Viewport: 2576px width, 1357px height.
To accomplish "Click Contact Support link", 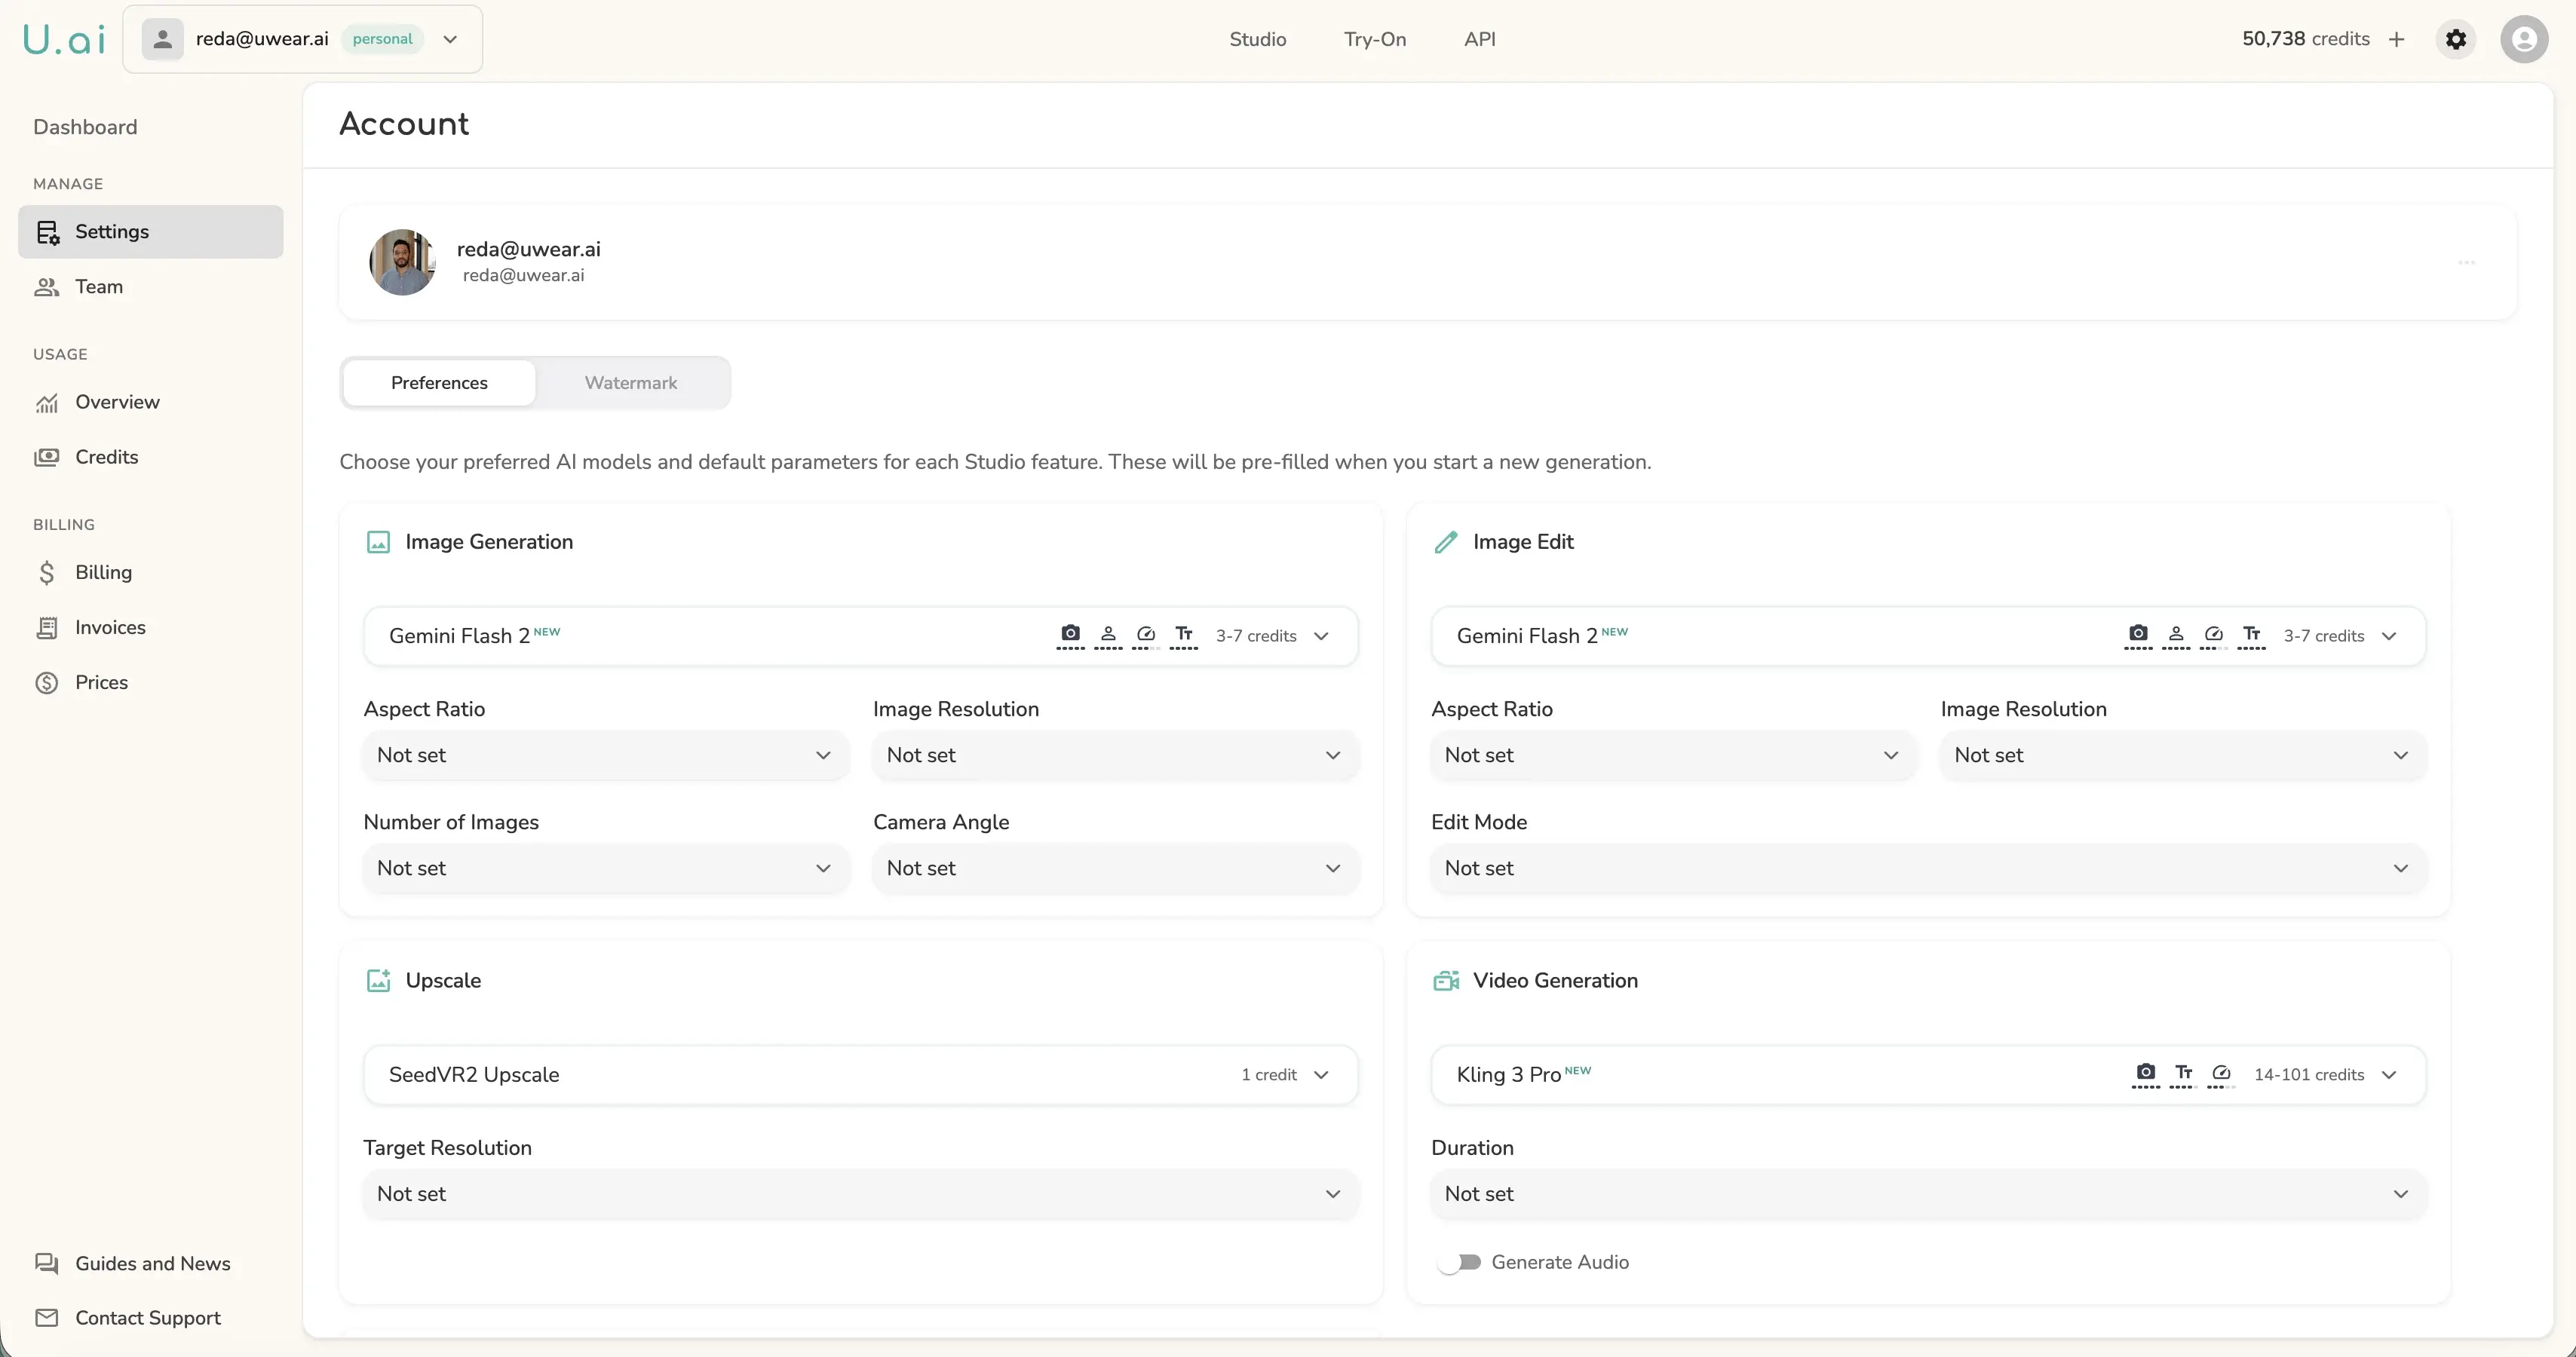I will click(147, 1318).
